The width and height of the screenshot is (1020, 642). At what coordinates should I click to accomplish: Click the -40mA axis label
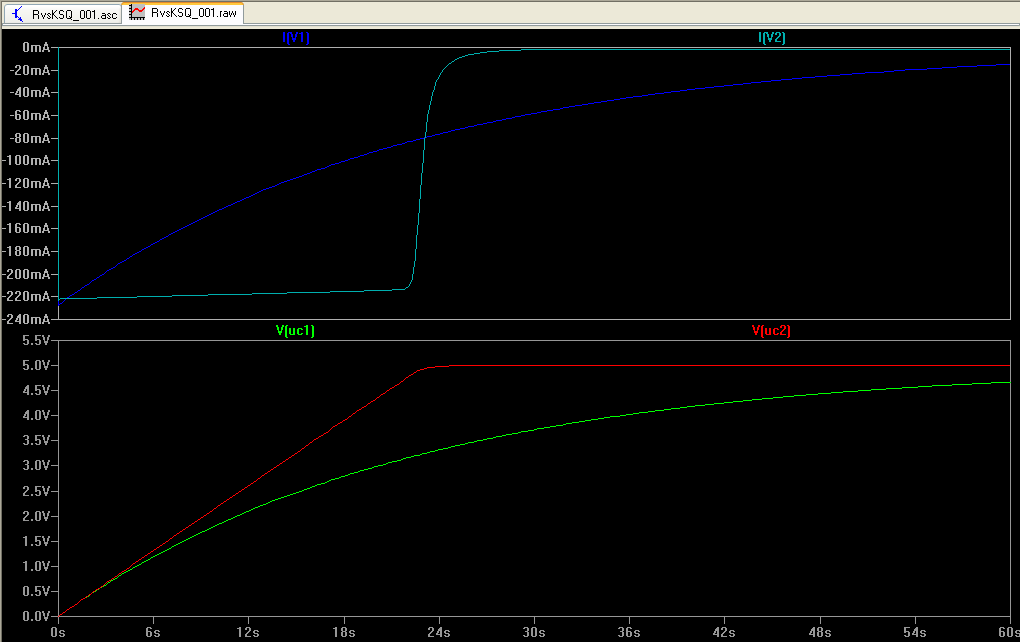tap(30, 92)
